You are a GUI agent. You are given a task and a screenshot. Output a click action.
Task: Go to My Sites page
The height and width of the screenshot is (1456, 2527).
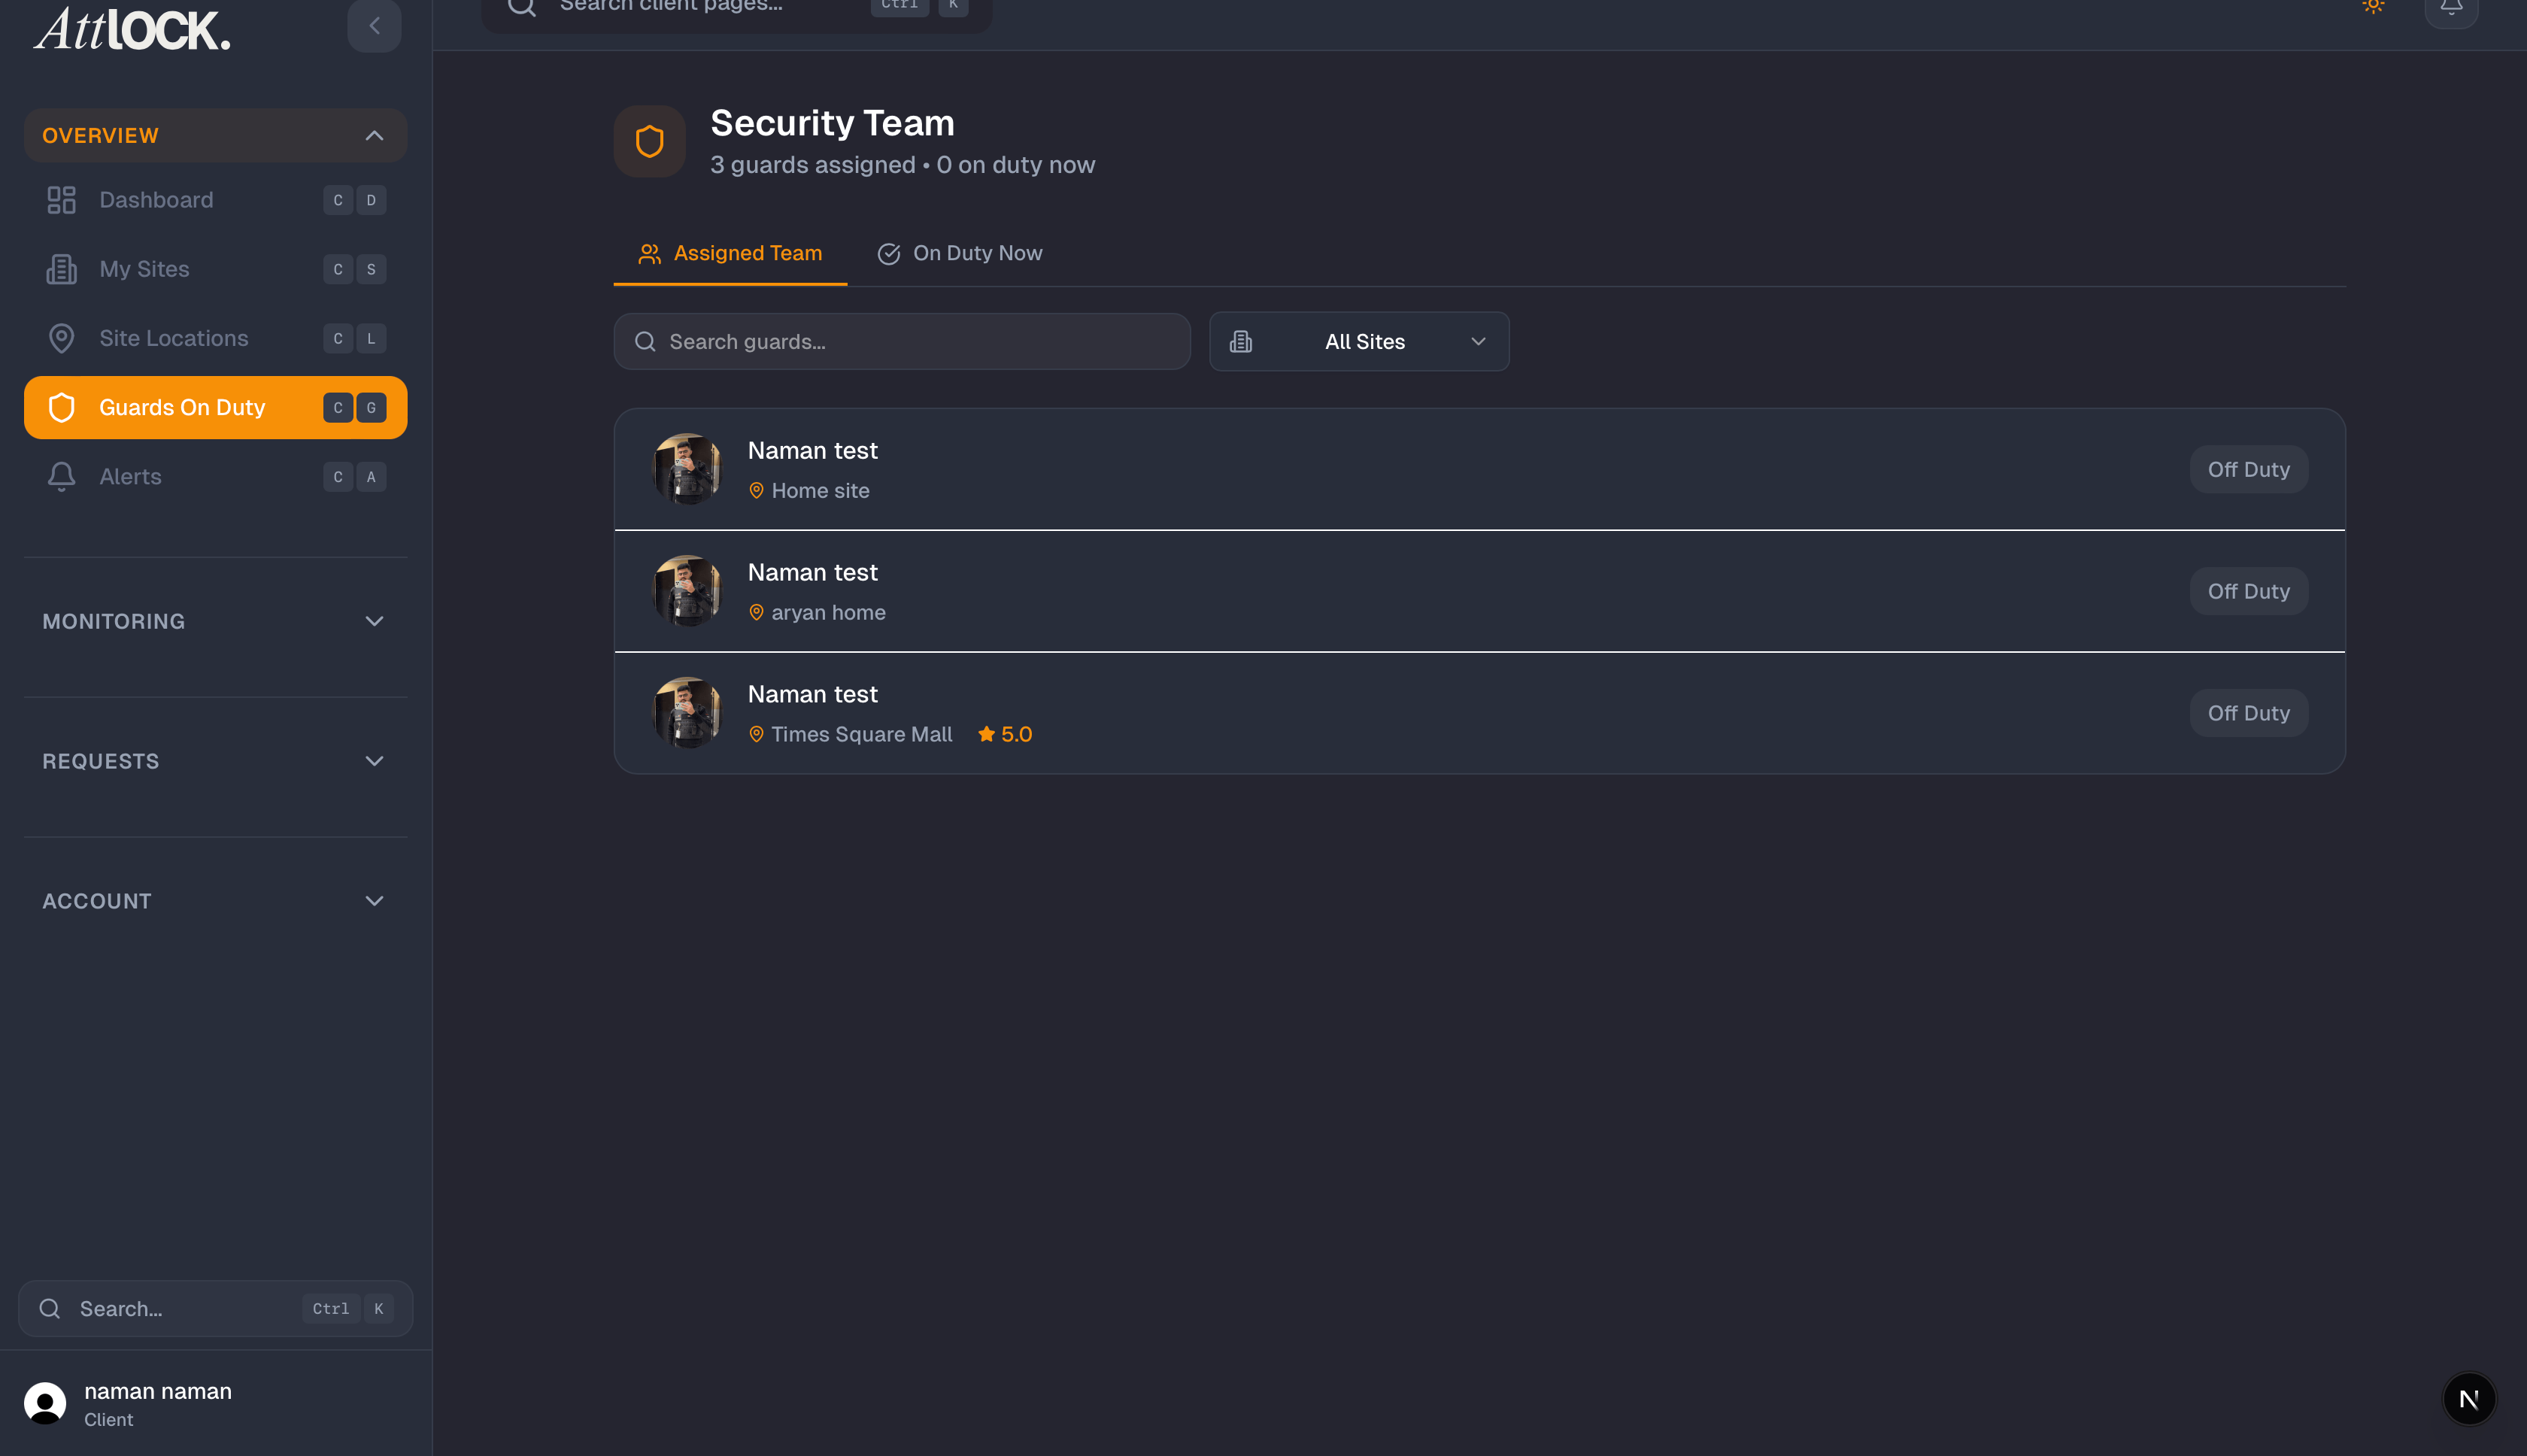(x=144, y=269)
